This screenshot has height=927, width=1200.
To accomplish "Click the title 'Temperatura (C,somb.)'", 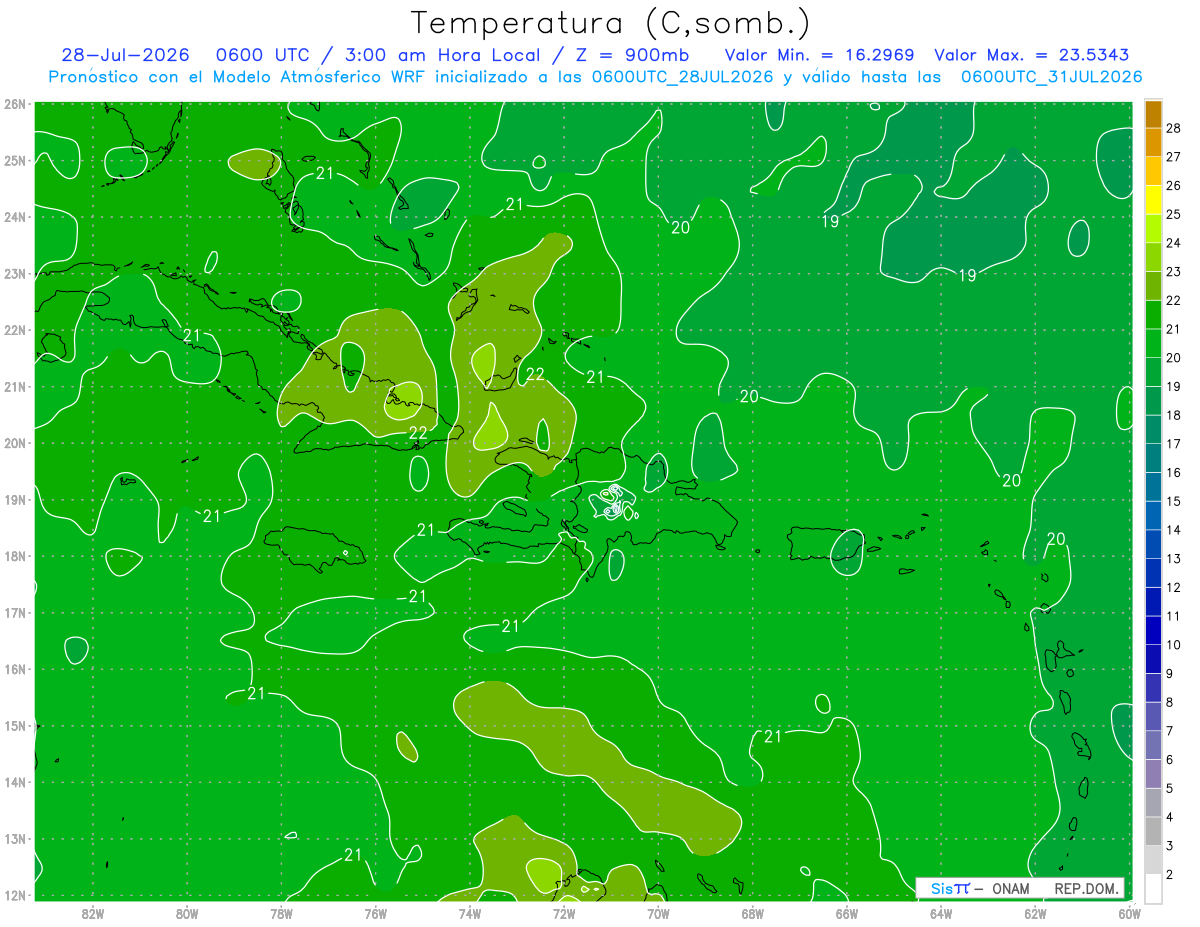I will 612,23.
